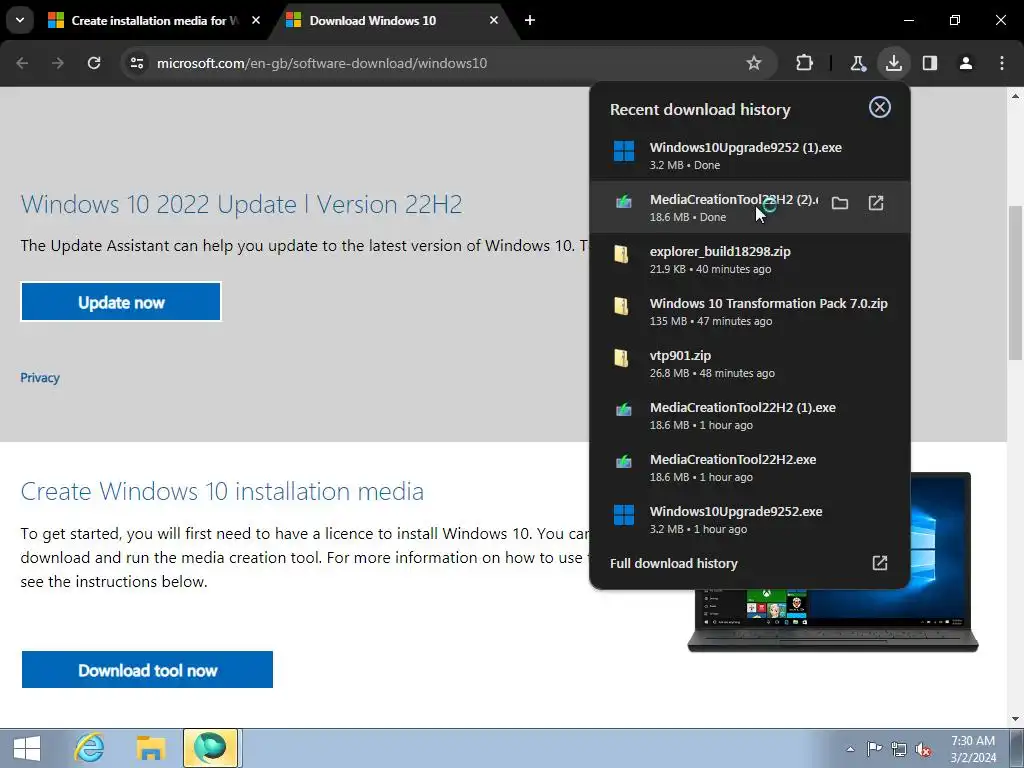This screenshot has height=768, width=1024.
Task: Click the Windows10Upgrade9252 (1).exe file icon
Action: 624,151
